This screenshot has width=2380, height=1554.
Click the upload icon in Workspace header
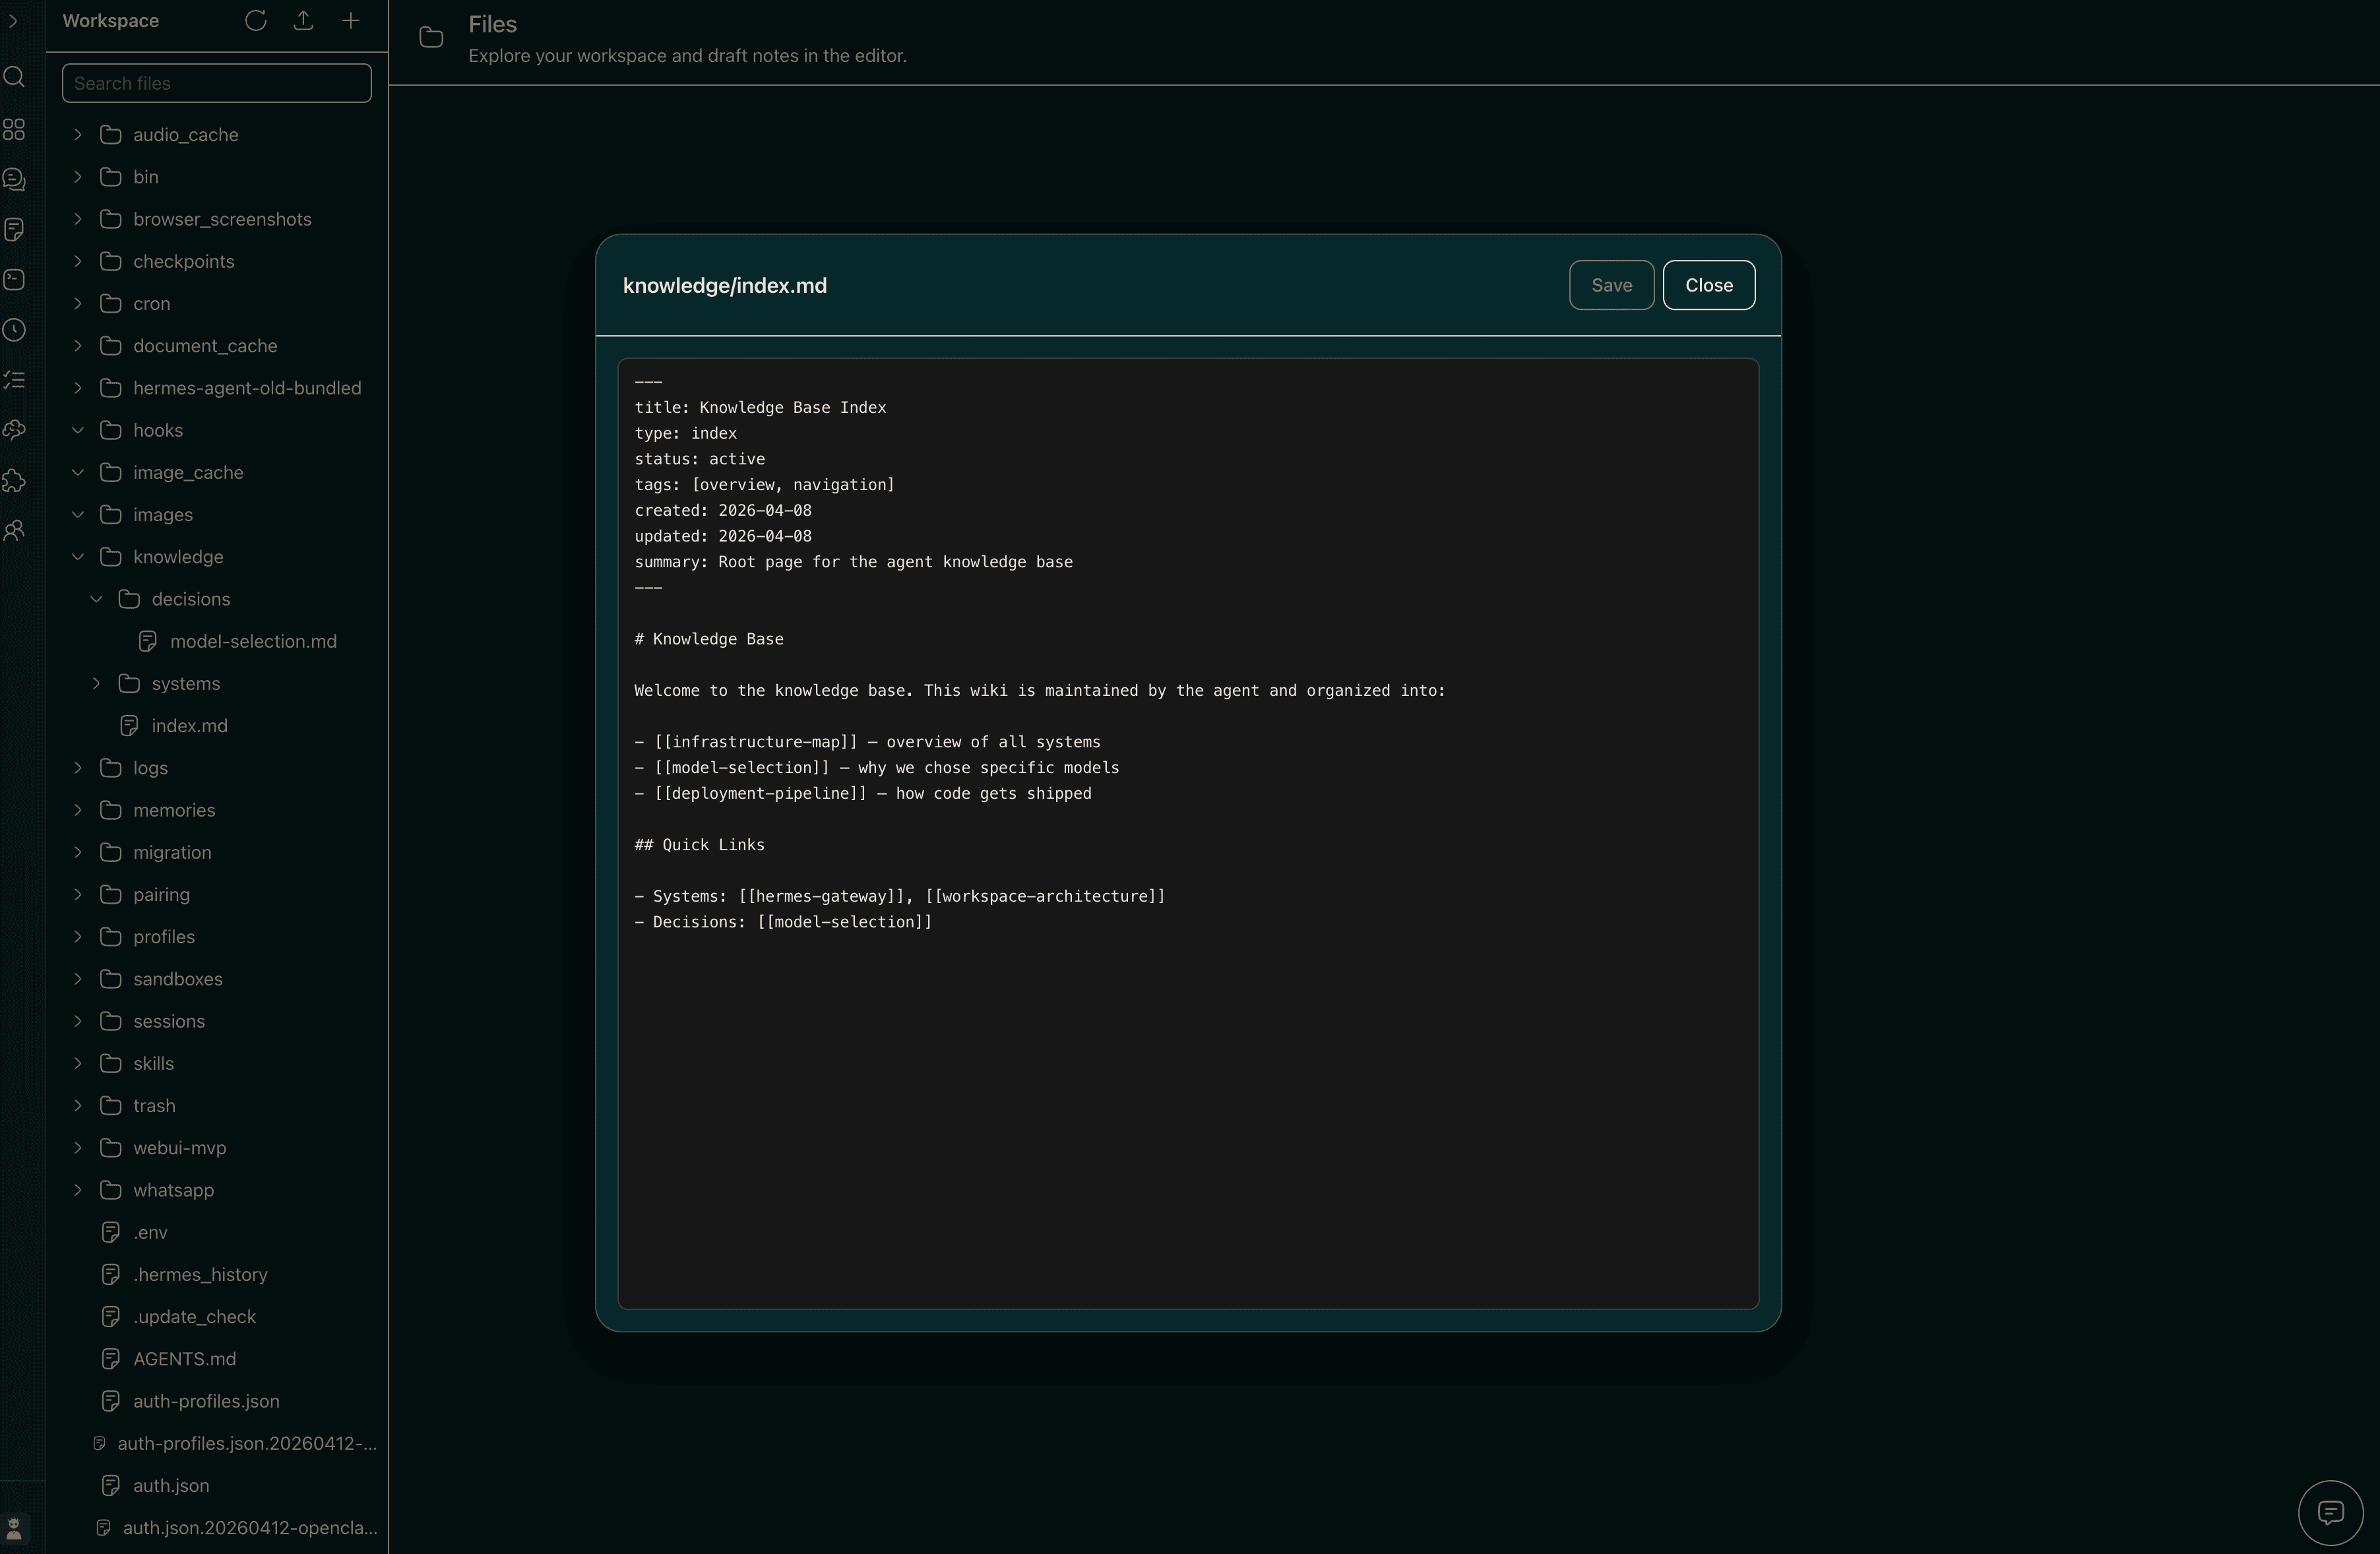[x=303, y=21]
